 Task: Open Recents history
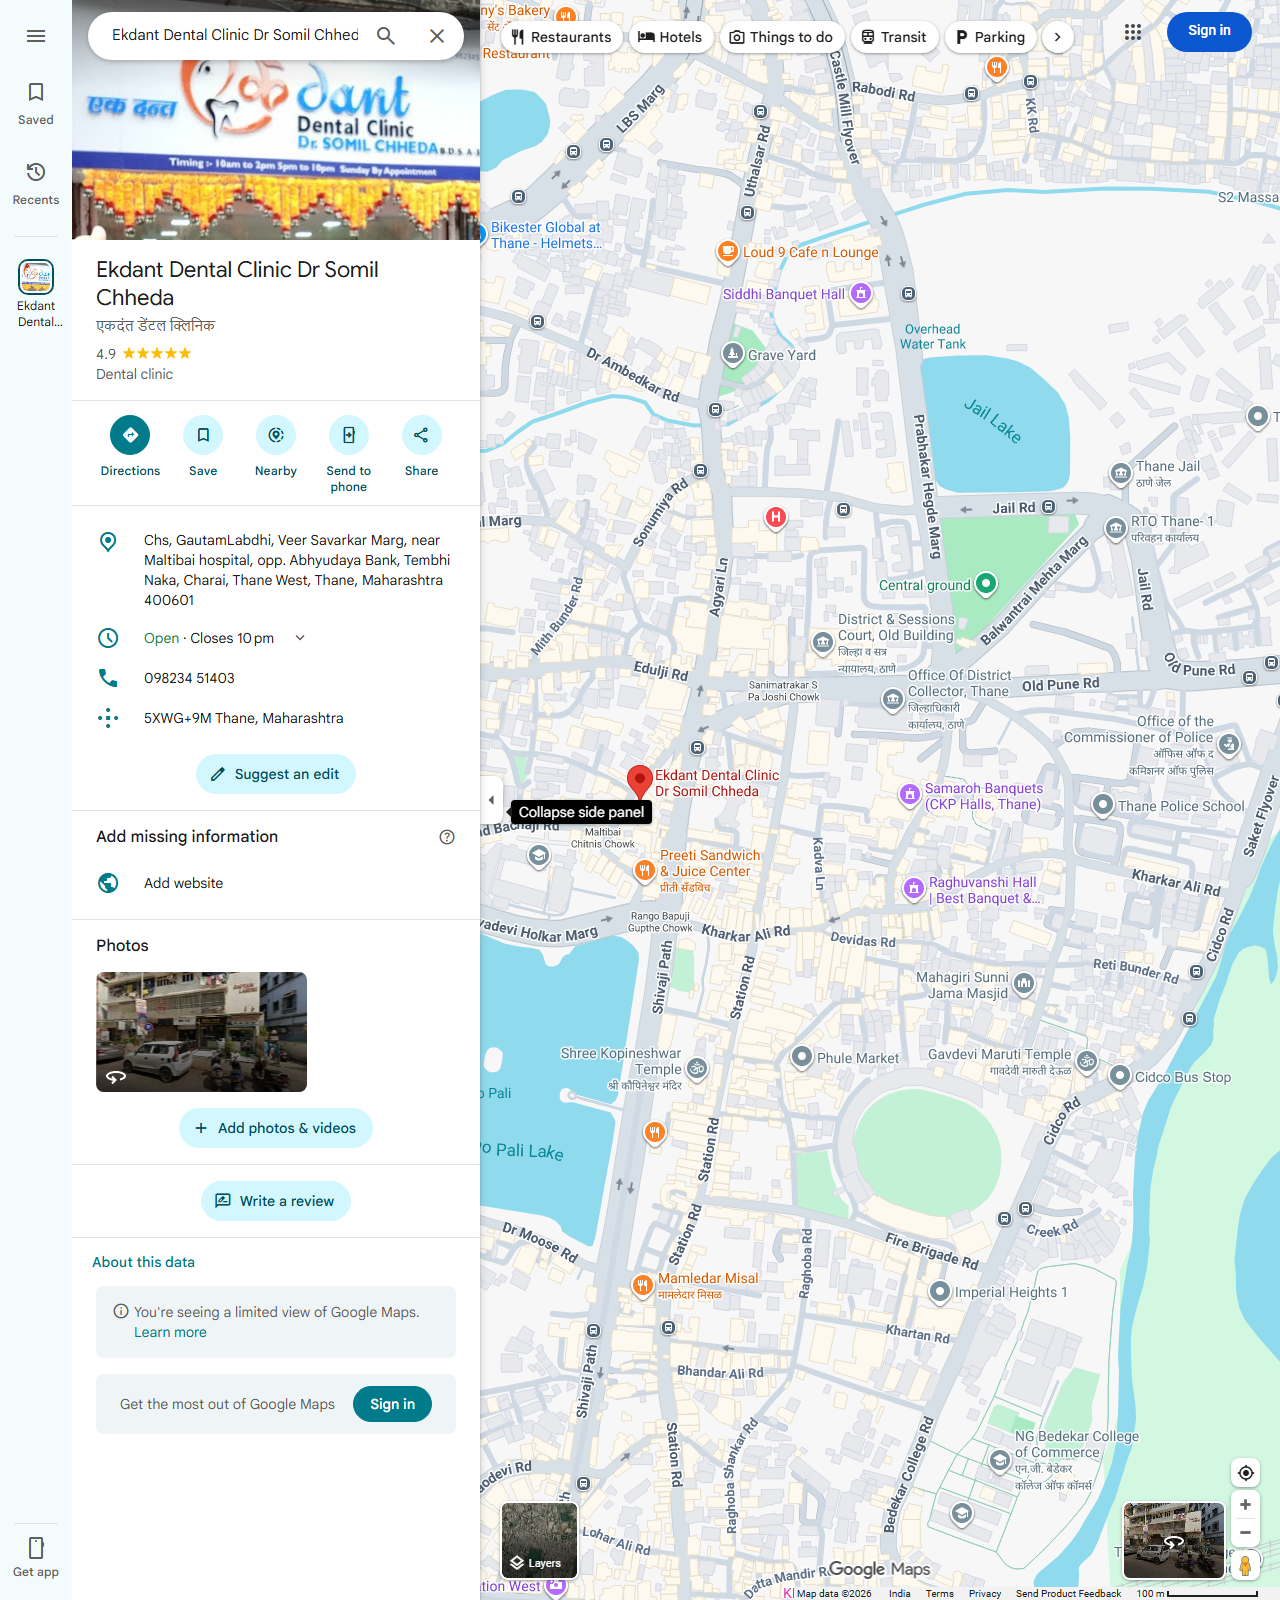coord(36,184)
